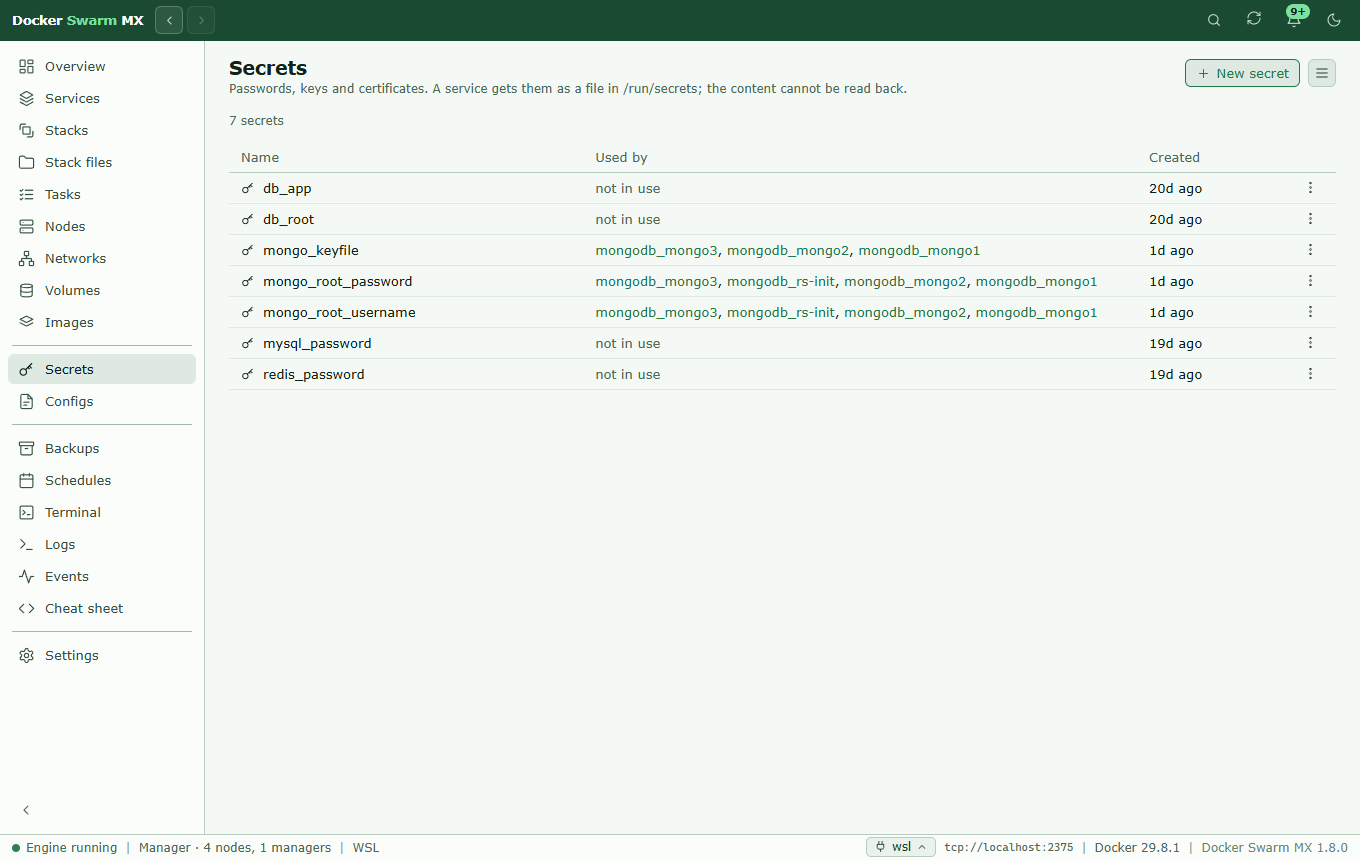Open Stack files in the sidebar
1360x860 pixels.
tap(102, 162)
